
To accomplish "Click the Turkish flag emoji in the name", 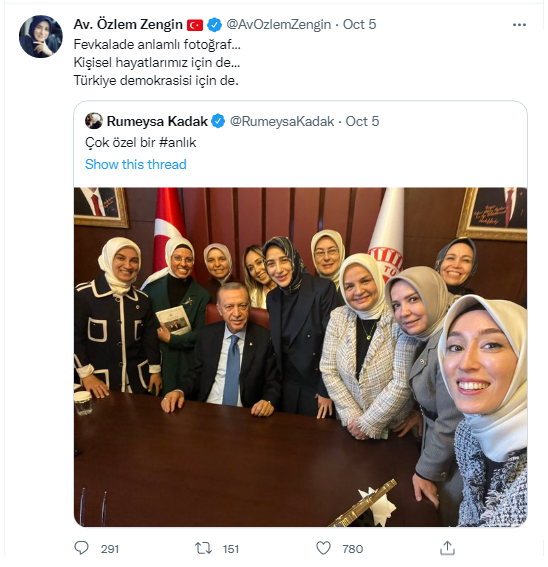I will coord(195,25).
